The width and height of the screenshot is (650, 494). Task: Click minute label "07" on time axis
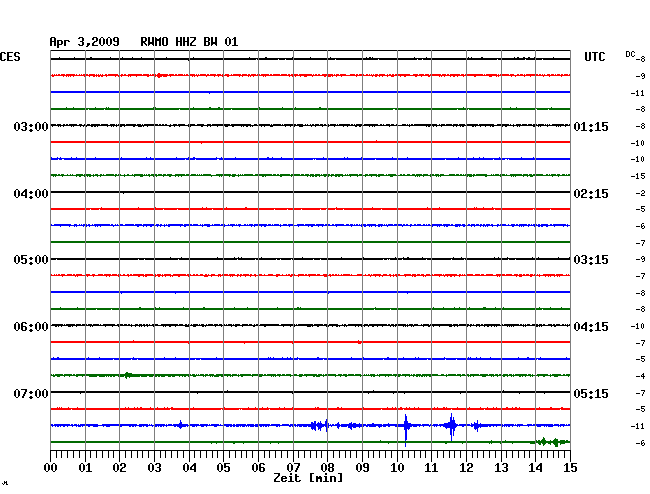coord(293,468)
